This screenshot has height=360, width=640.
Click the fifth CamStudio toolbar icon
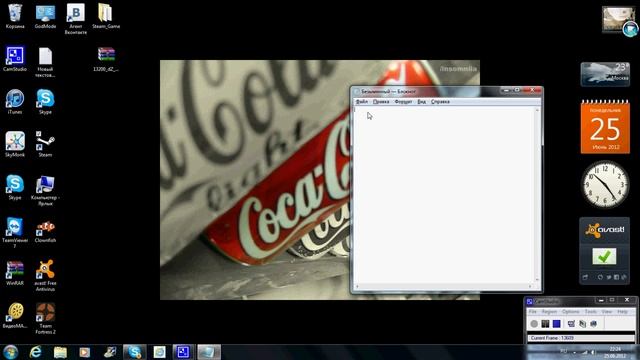(x=582, y=324)
